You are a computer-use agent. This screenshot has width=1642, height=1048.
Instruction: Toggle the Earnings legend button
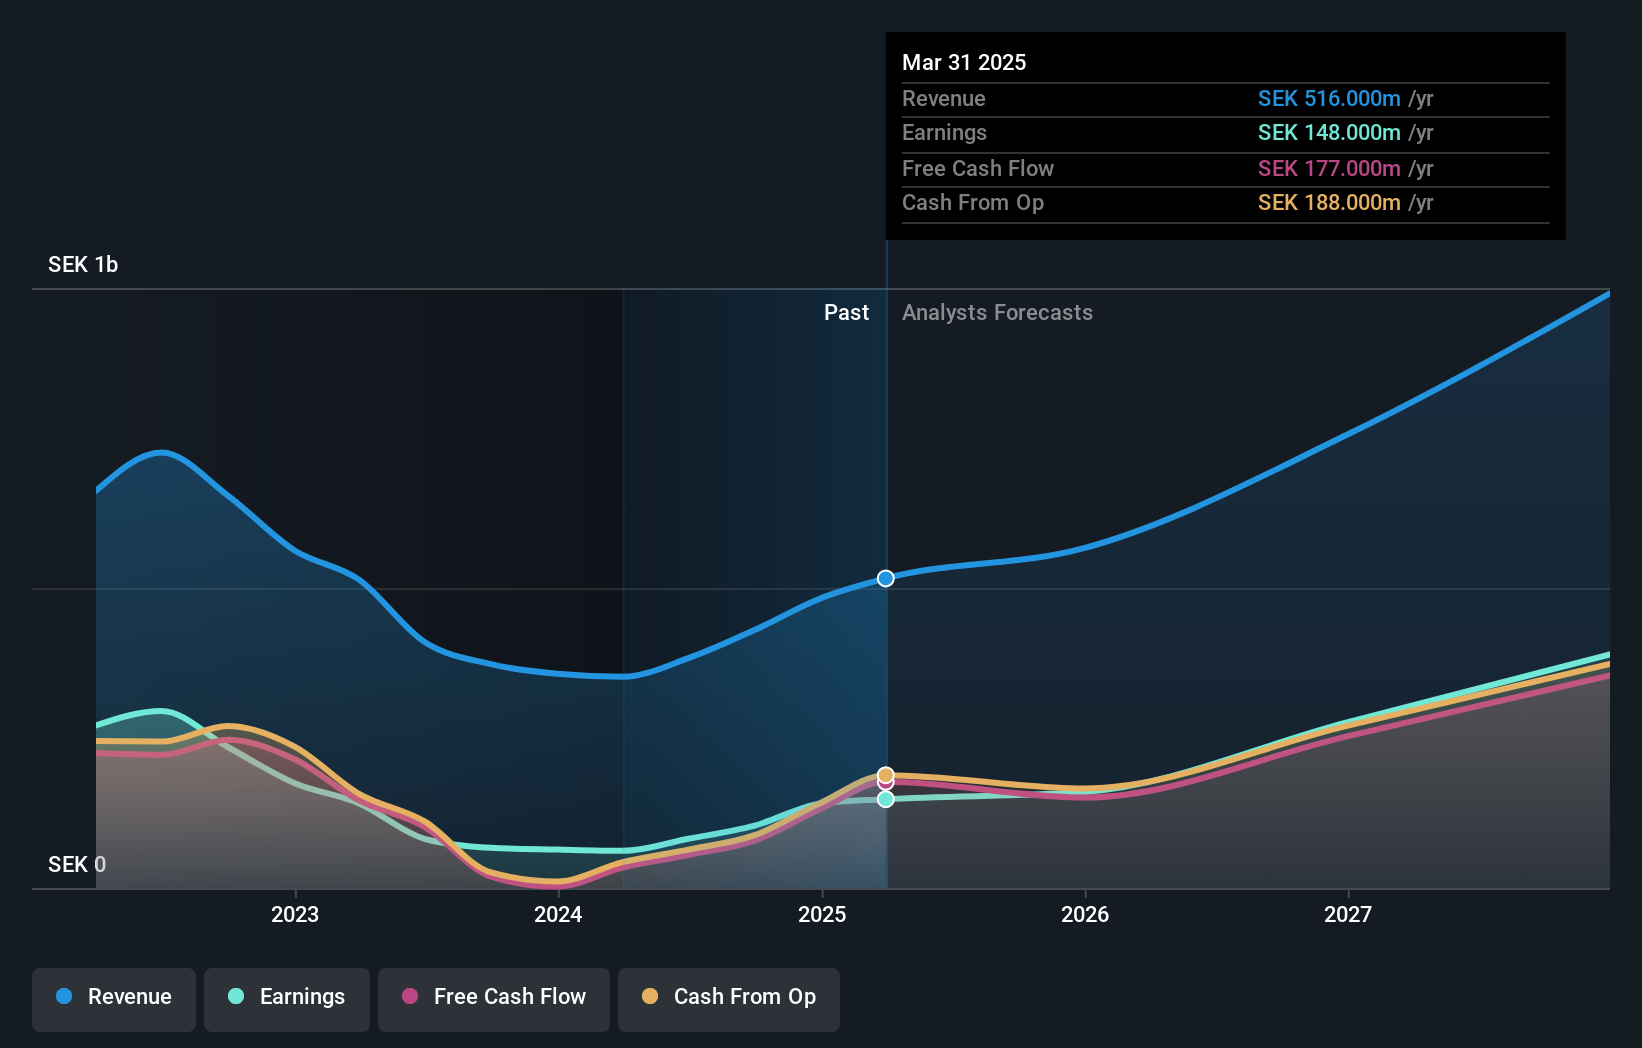287,999
